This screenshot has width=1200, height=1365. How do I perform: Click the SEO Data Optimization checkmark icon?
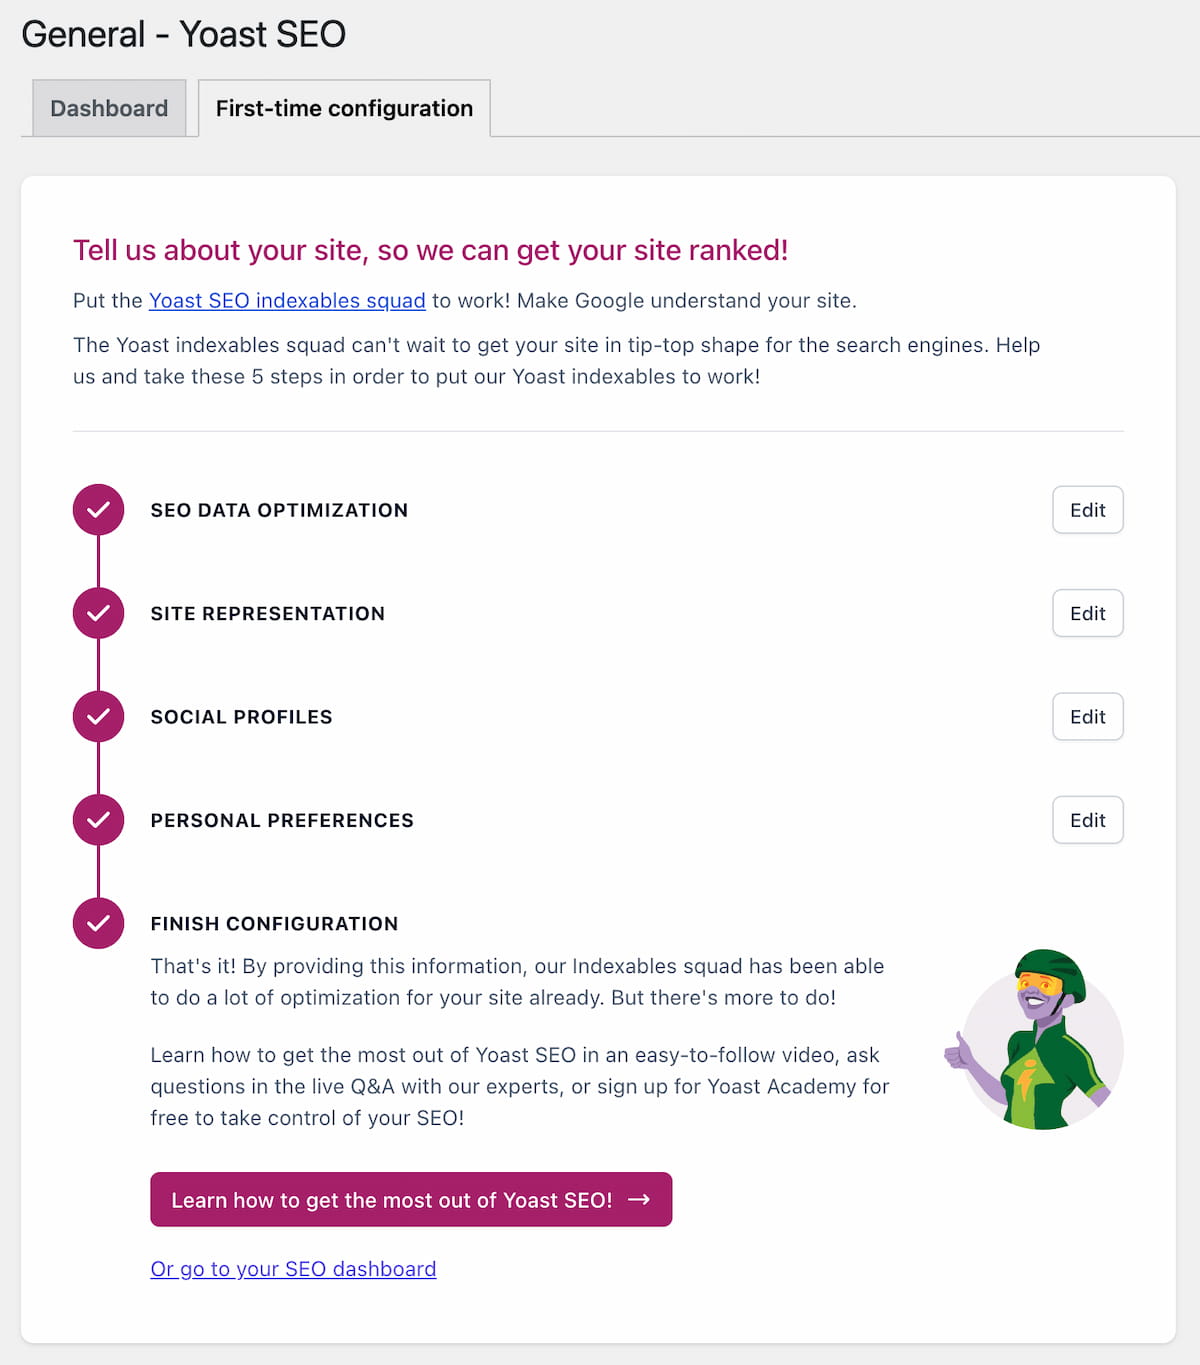coord(98,510)
